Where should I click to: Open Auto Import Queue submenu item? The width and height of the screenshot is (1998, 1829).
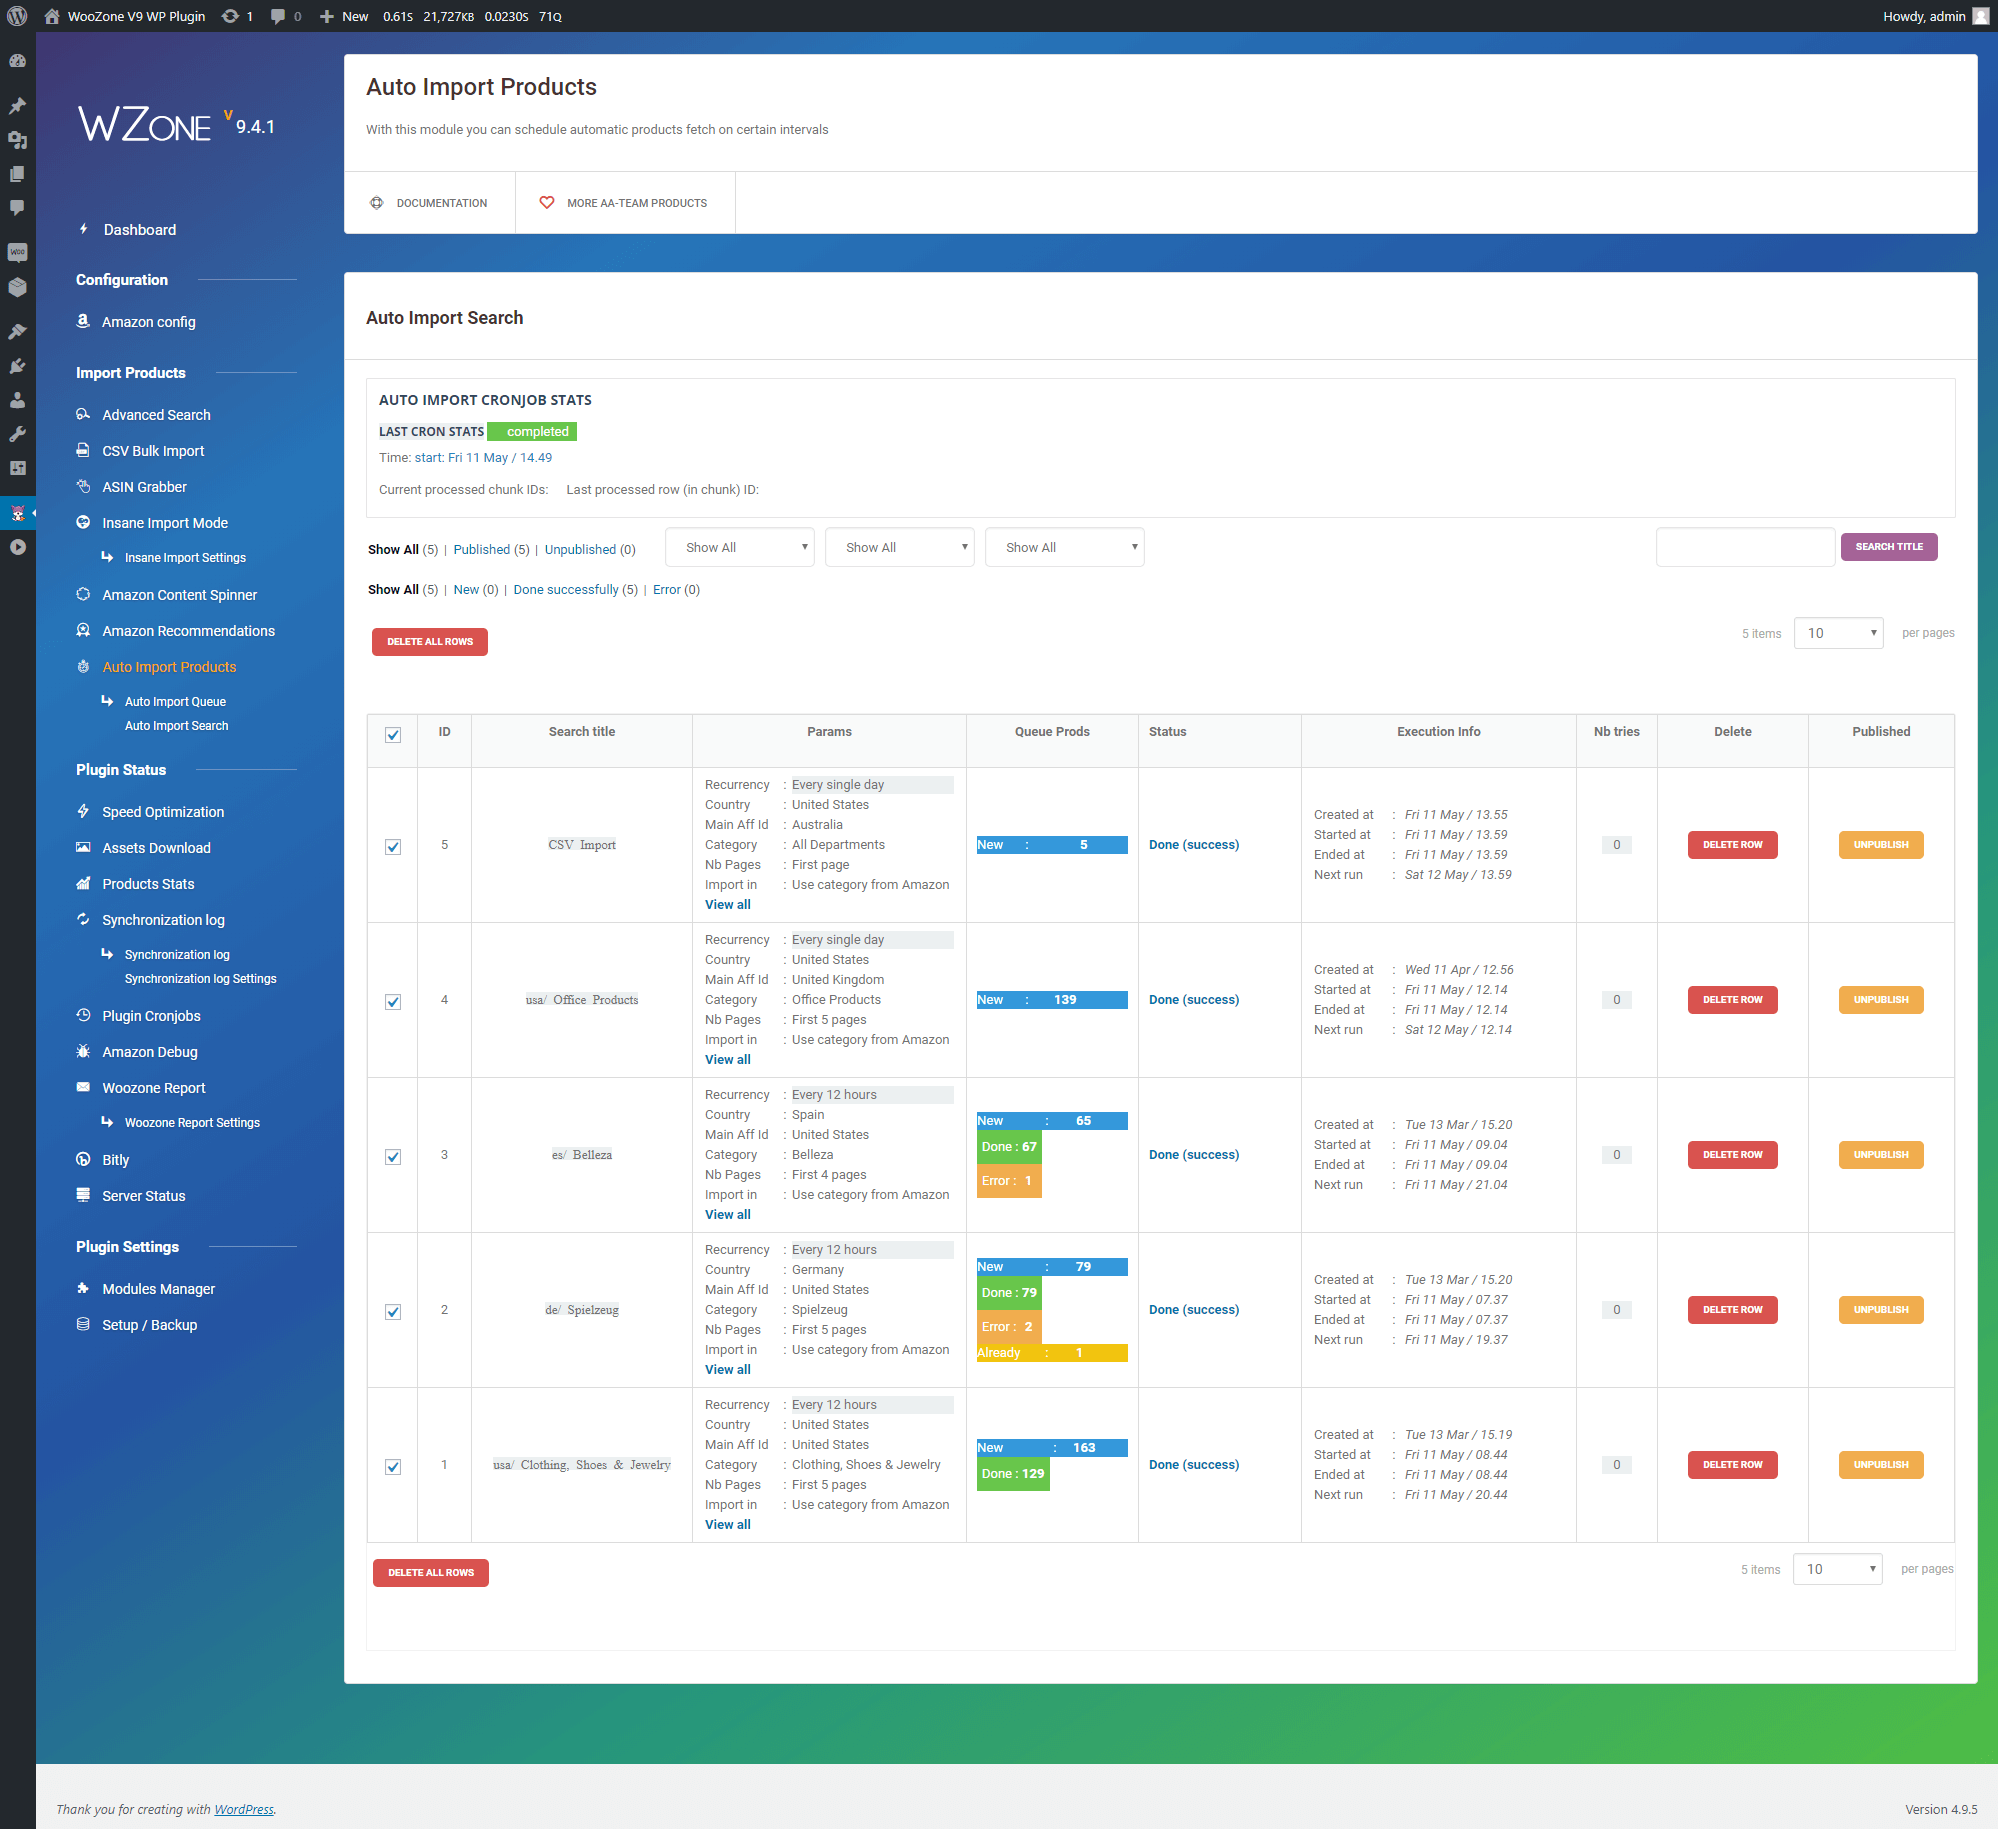(175, 701)
